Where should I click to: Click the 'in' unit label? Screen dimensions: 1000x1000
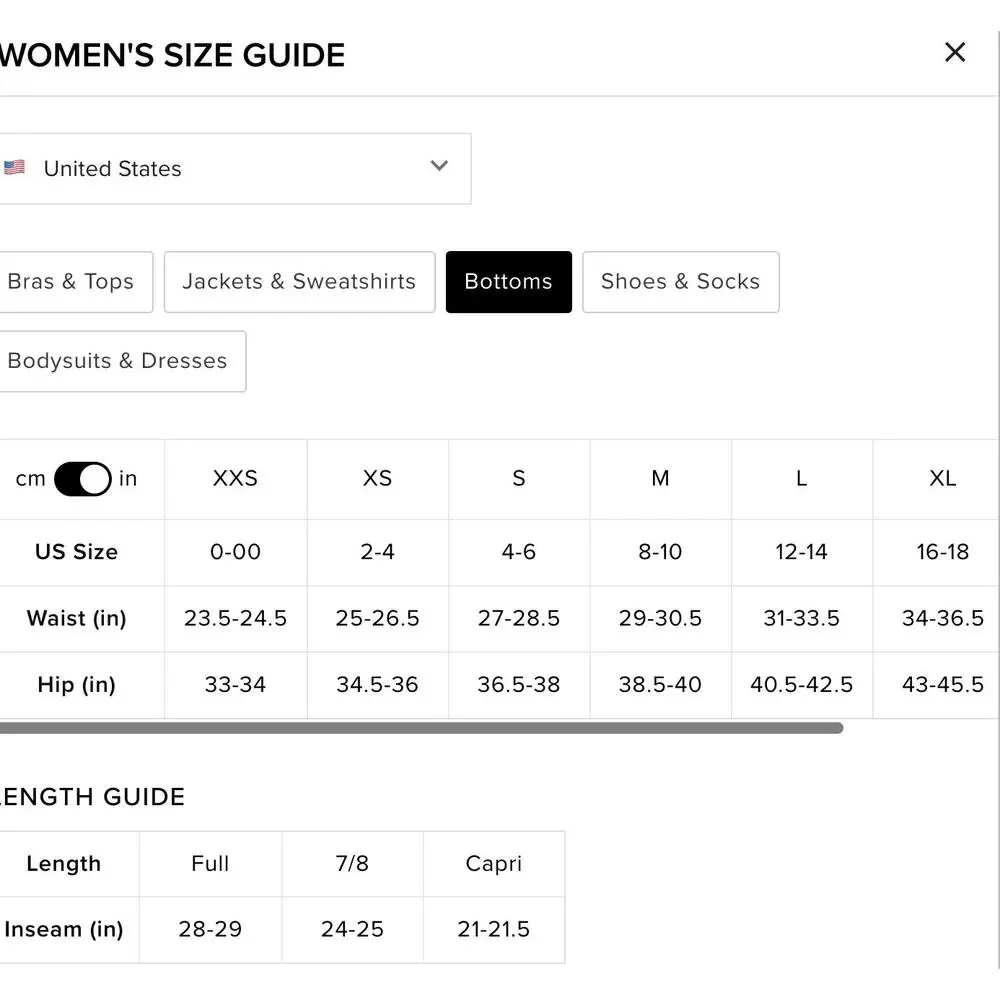[128, 478]
